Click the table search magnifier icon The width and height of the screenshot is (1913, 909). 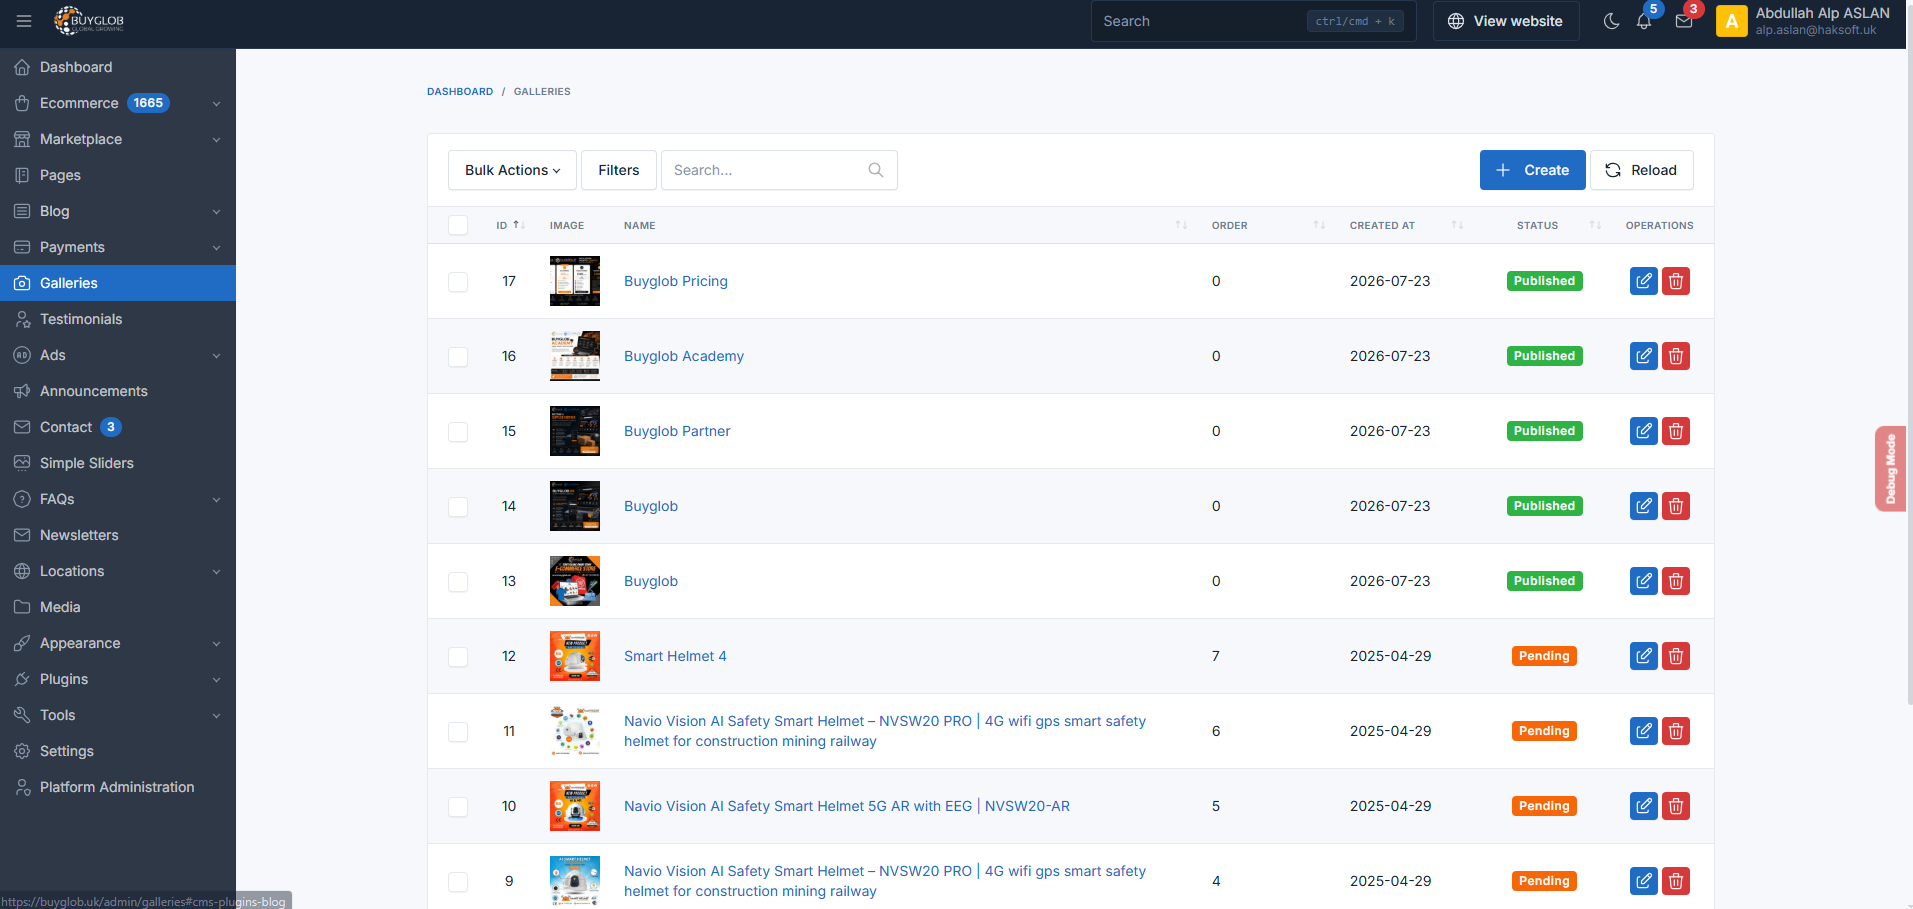[876, 170]
